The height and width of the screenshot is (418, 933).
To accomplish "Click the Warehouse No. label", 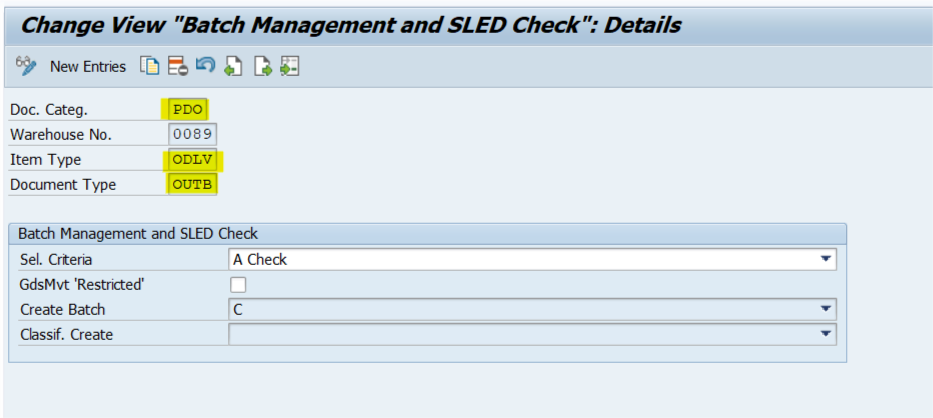I will coord(61,135).
